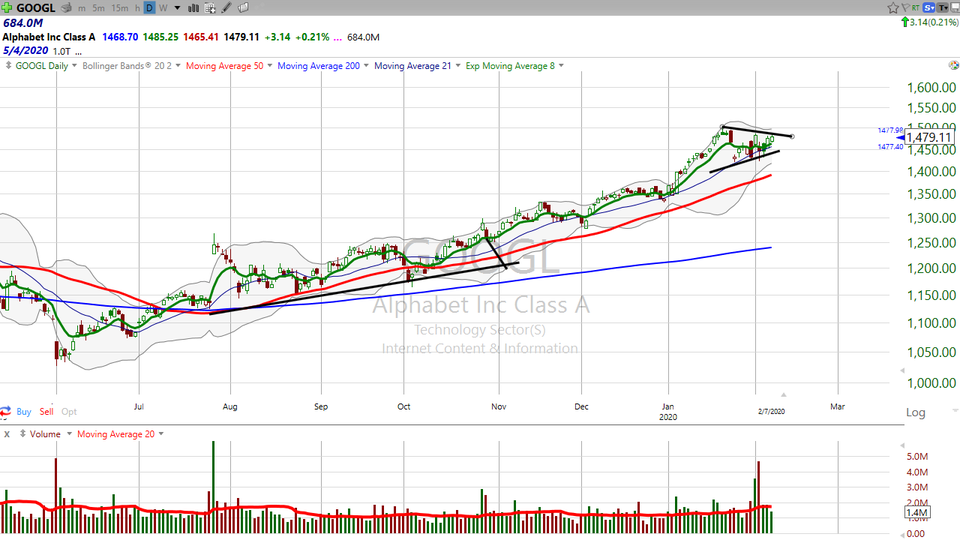Click the reorder arrows beside GOOGL Daily

[x=9, y=66]
